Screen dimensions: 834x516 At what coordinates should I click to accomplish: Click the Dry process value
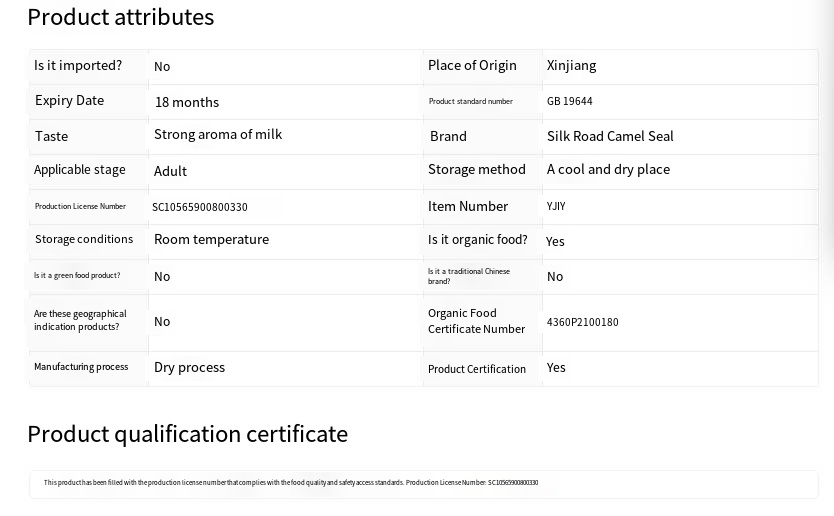pyautogui.click(x=189, y=367)
